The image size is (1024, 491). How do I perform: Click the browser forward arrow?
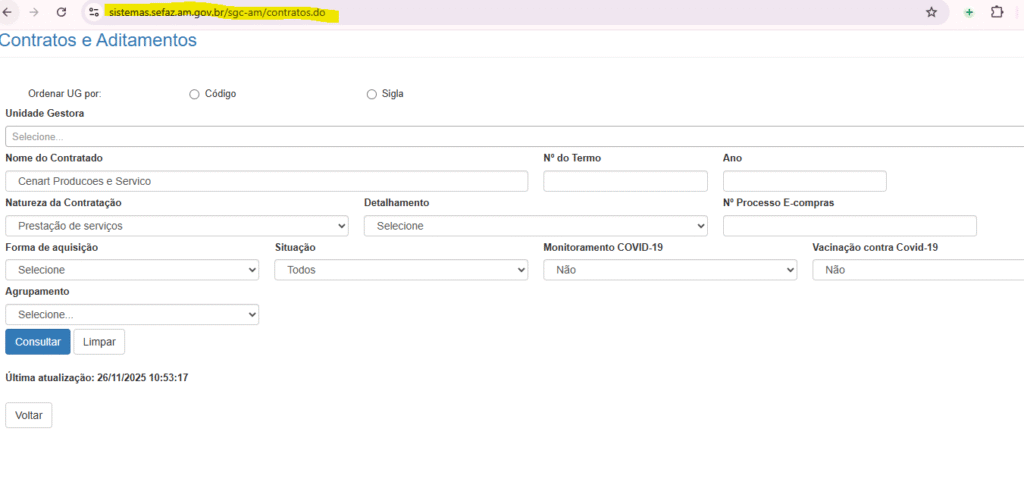pos(35,12)
